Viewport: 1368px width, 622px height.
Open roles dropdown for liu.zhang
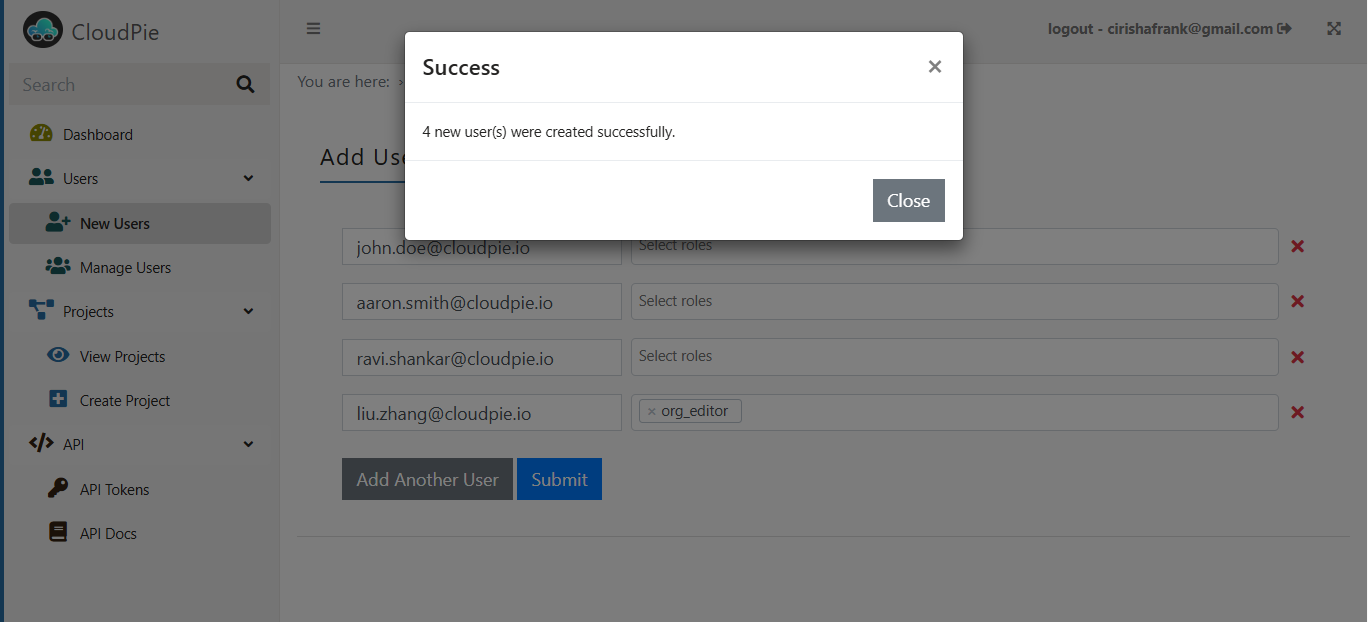pos(954,412)
